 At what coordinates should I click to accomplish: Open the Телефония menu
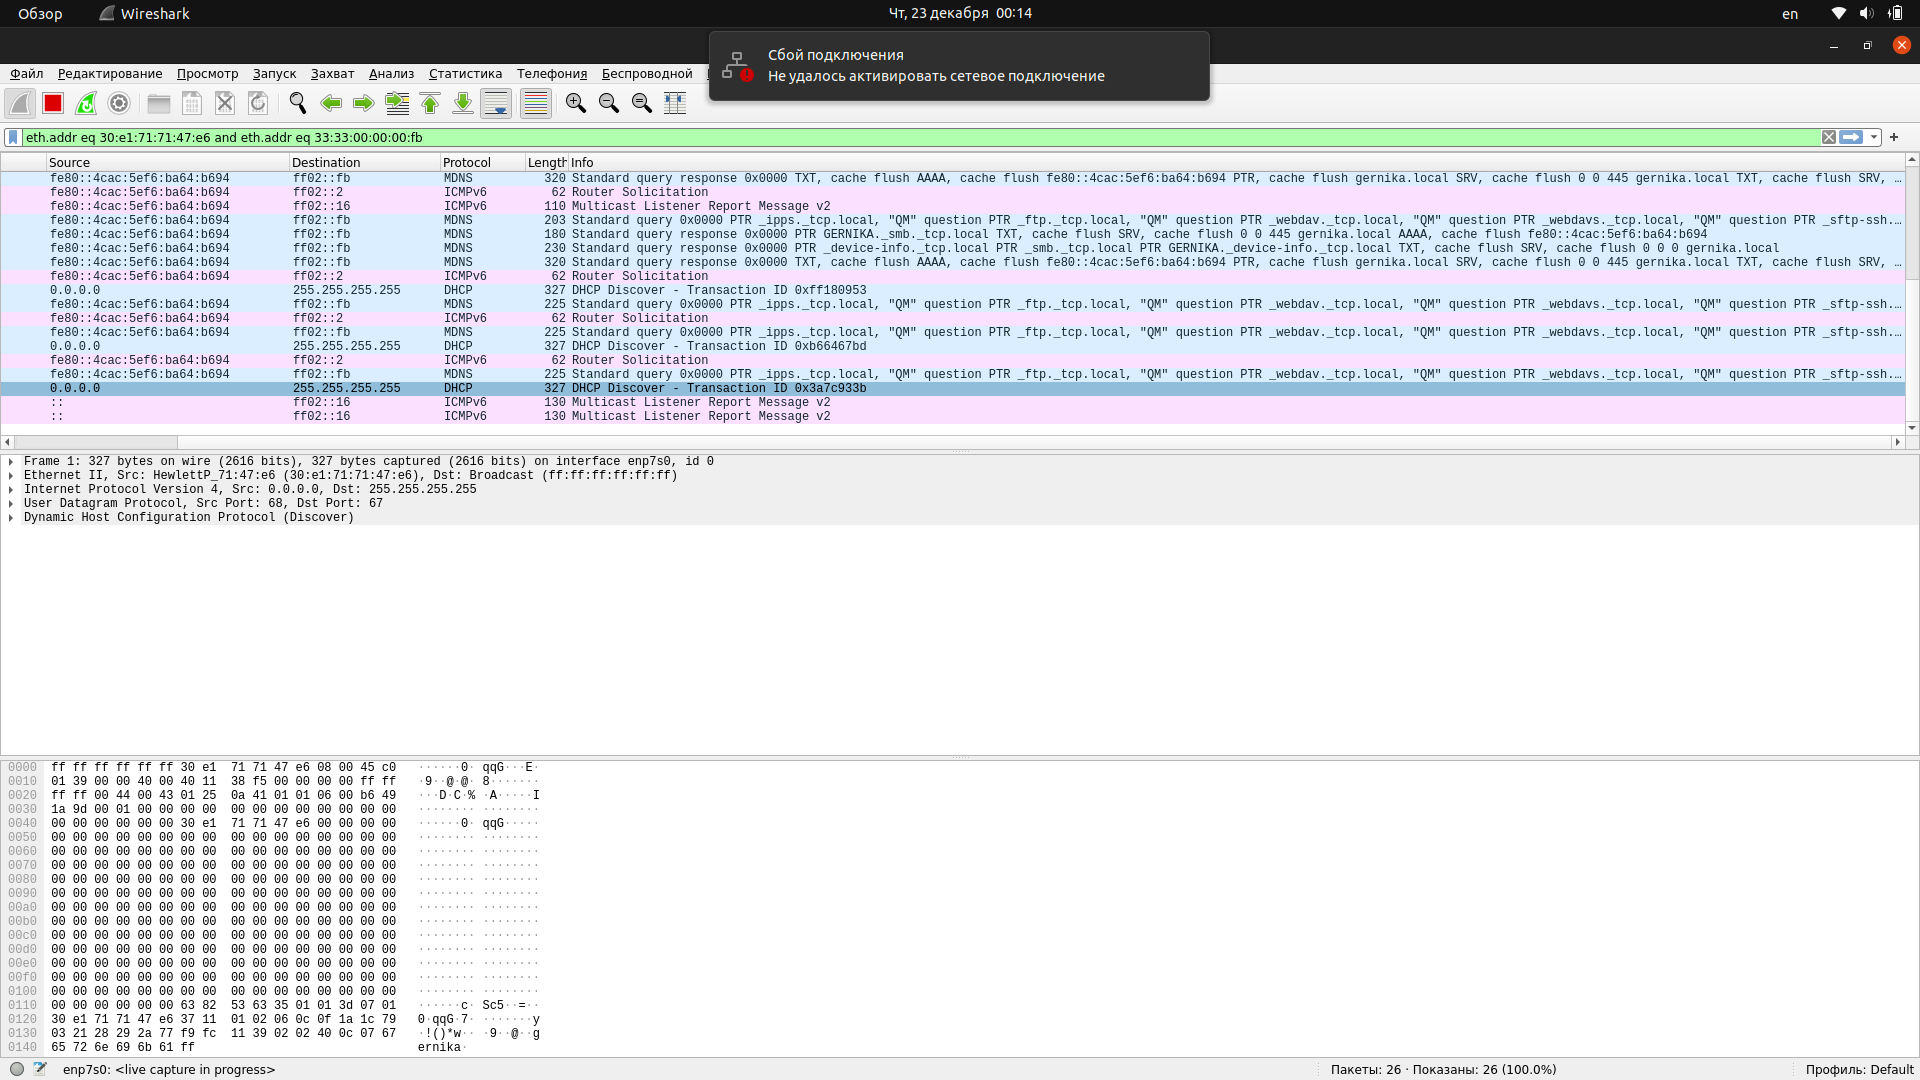552,73
